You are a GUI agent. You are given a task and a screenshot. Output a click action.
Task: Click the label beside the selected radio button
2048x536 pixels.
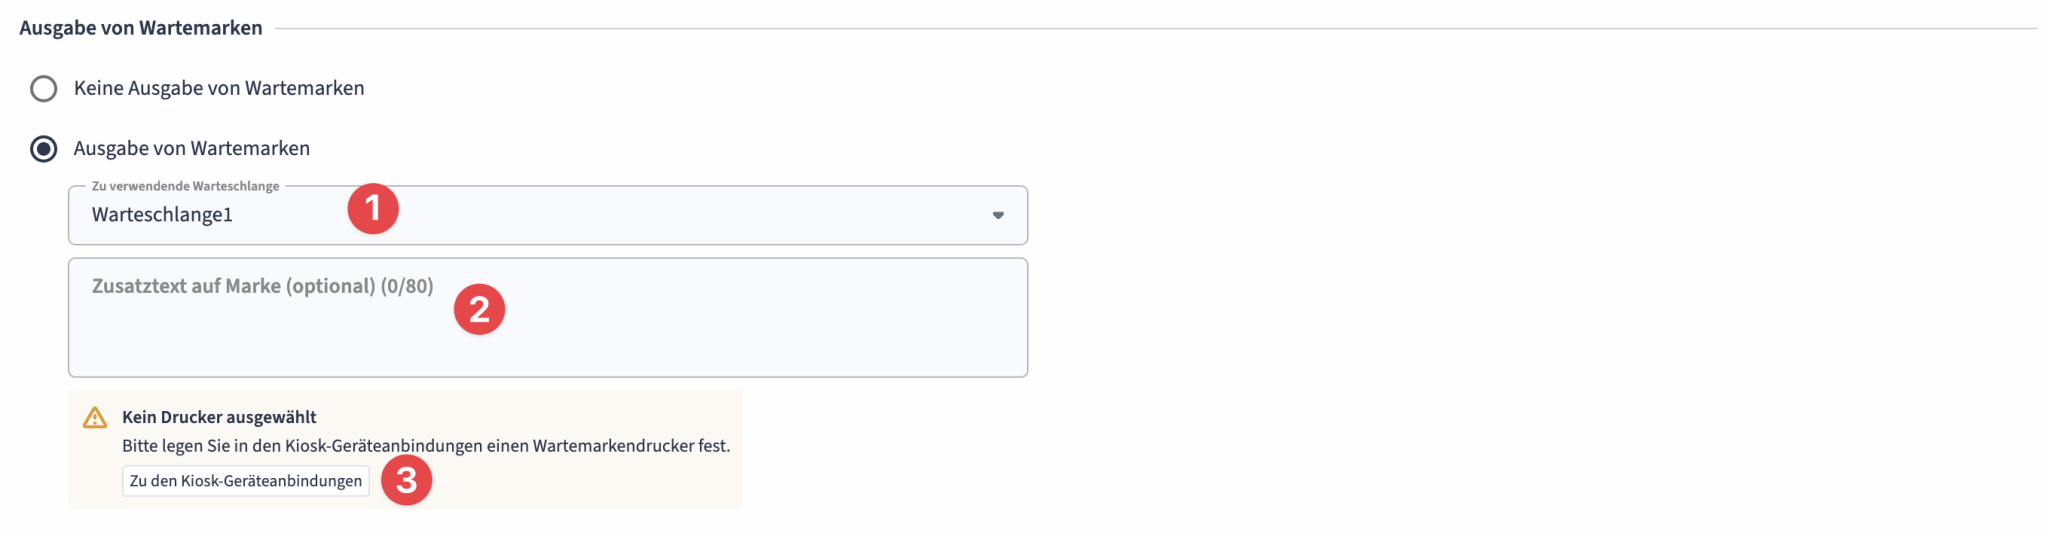pos(192,148)
